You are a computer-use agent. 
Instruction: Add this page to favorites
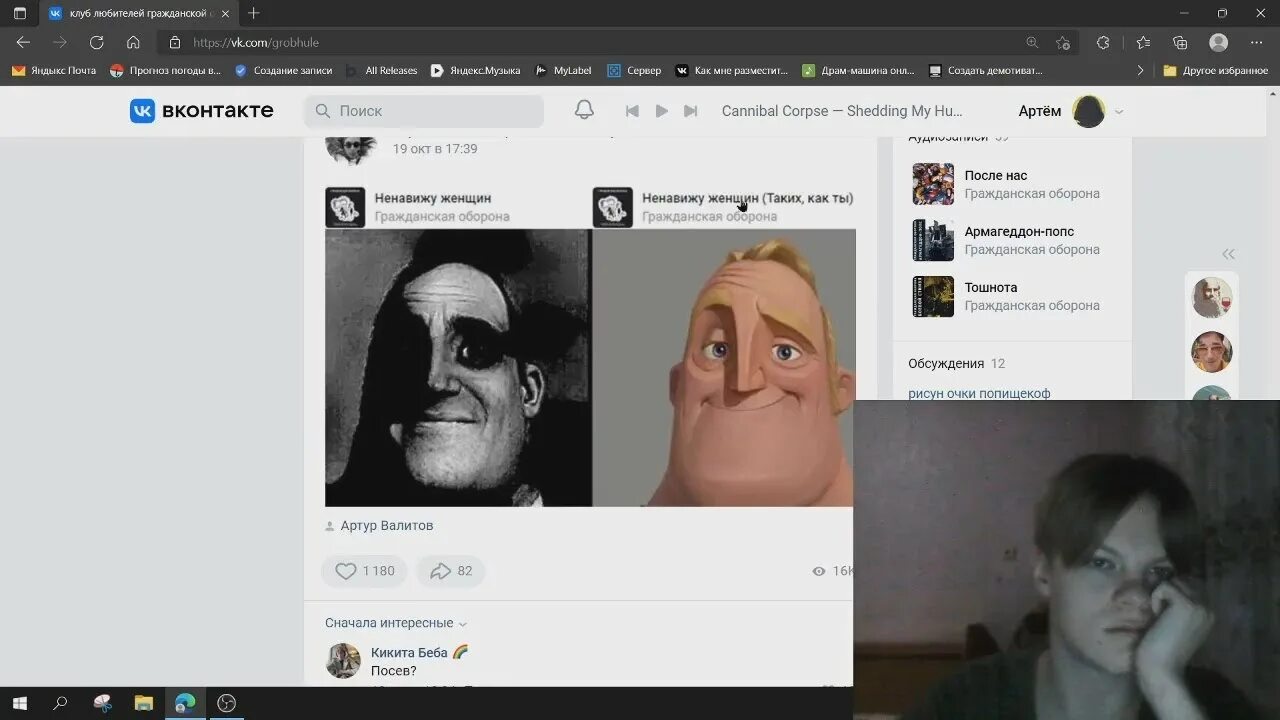tap(1062, 42)
